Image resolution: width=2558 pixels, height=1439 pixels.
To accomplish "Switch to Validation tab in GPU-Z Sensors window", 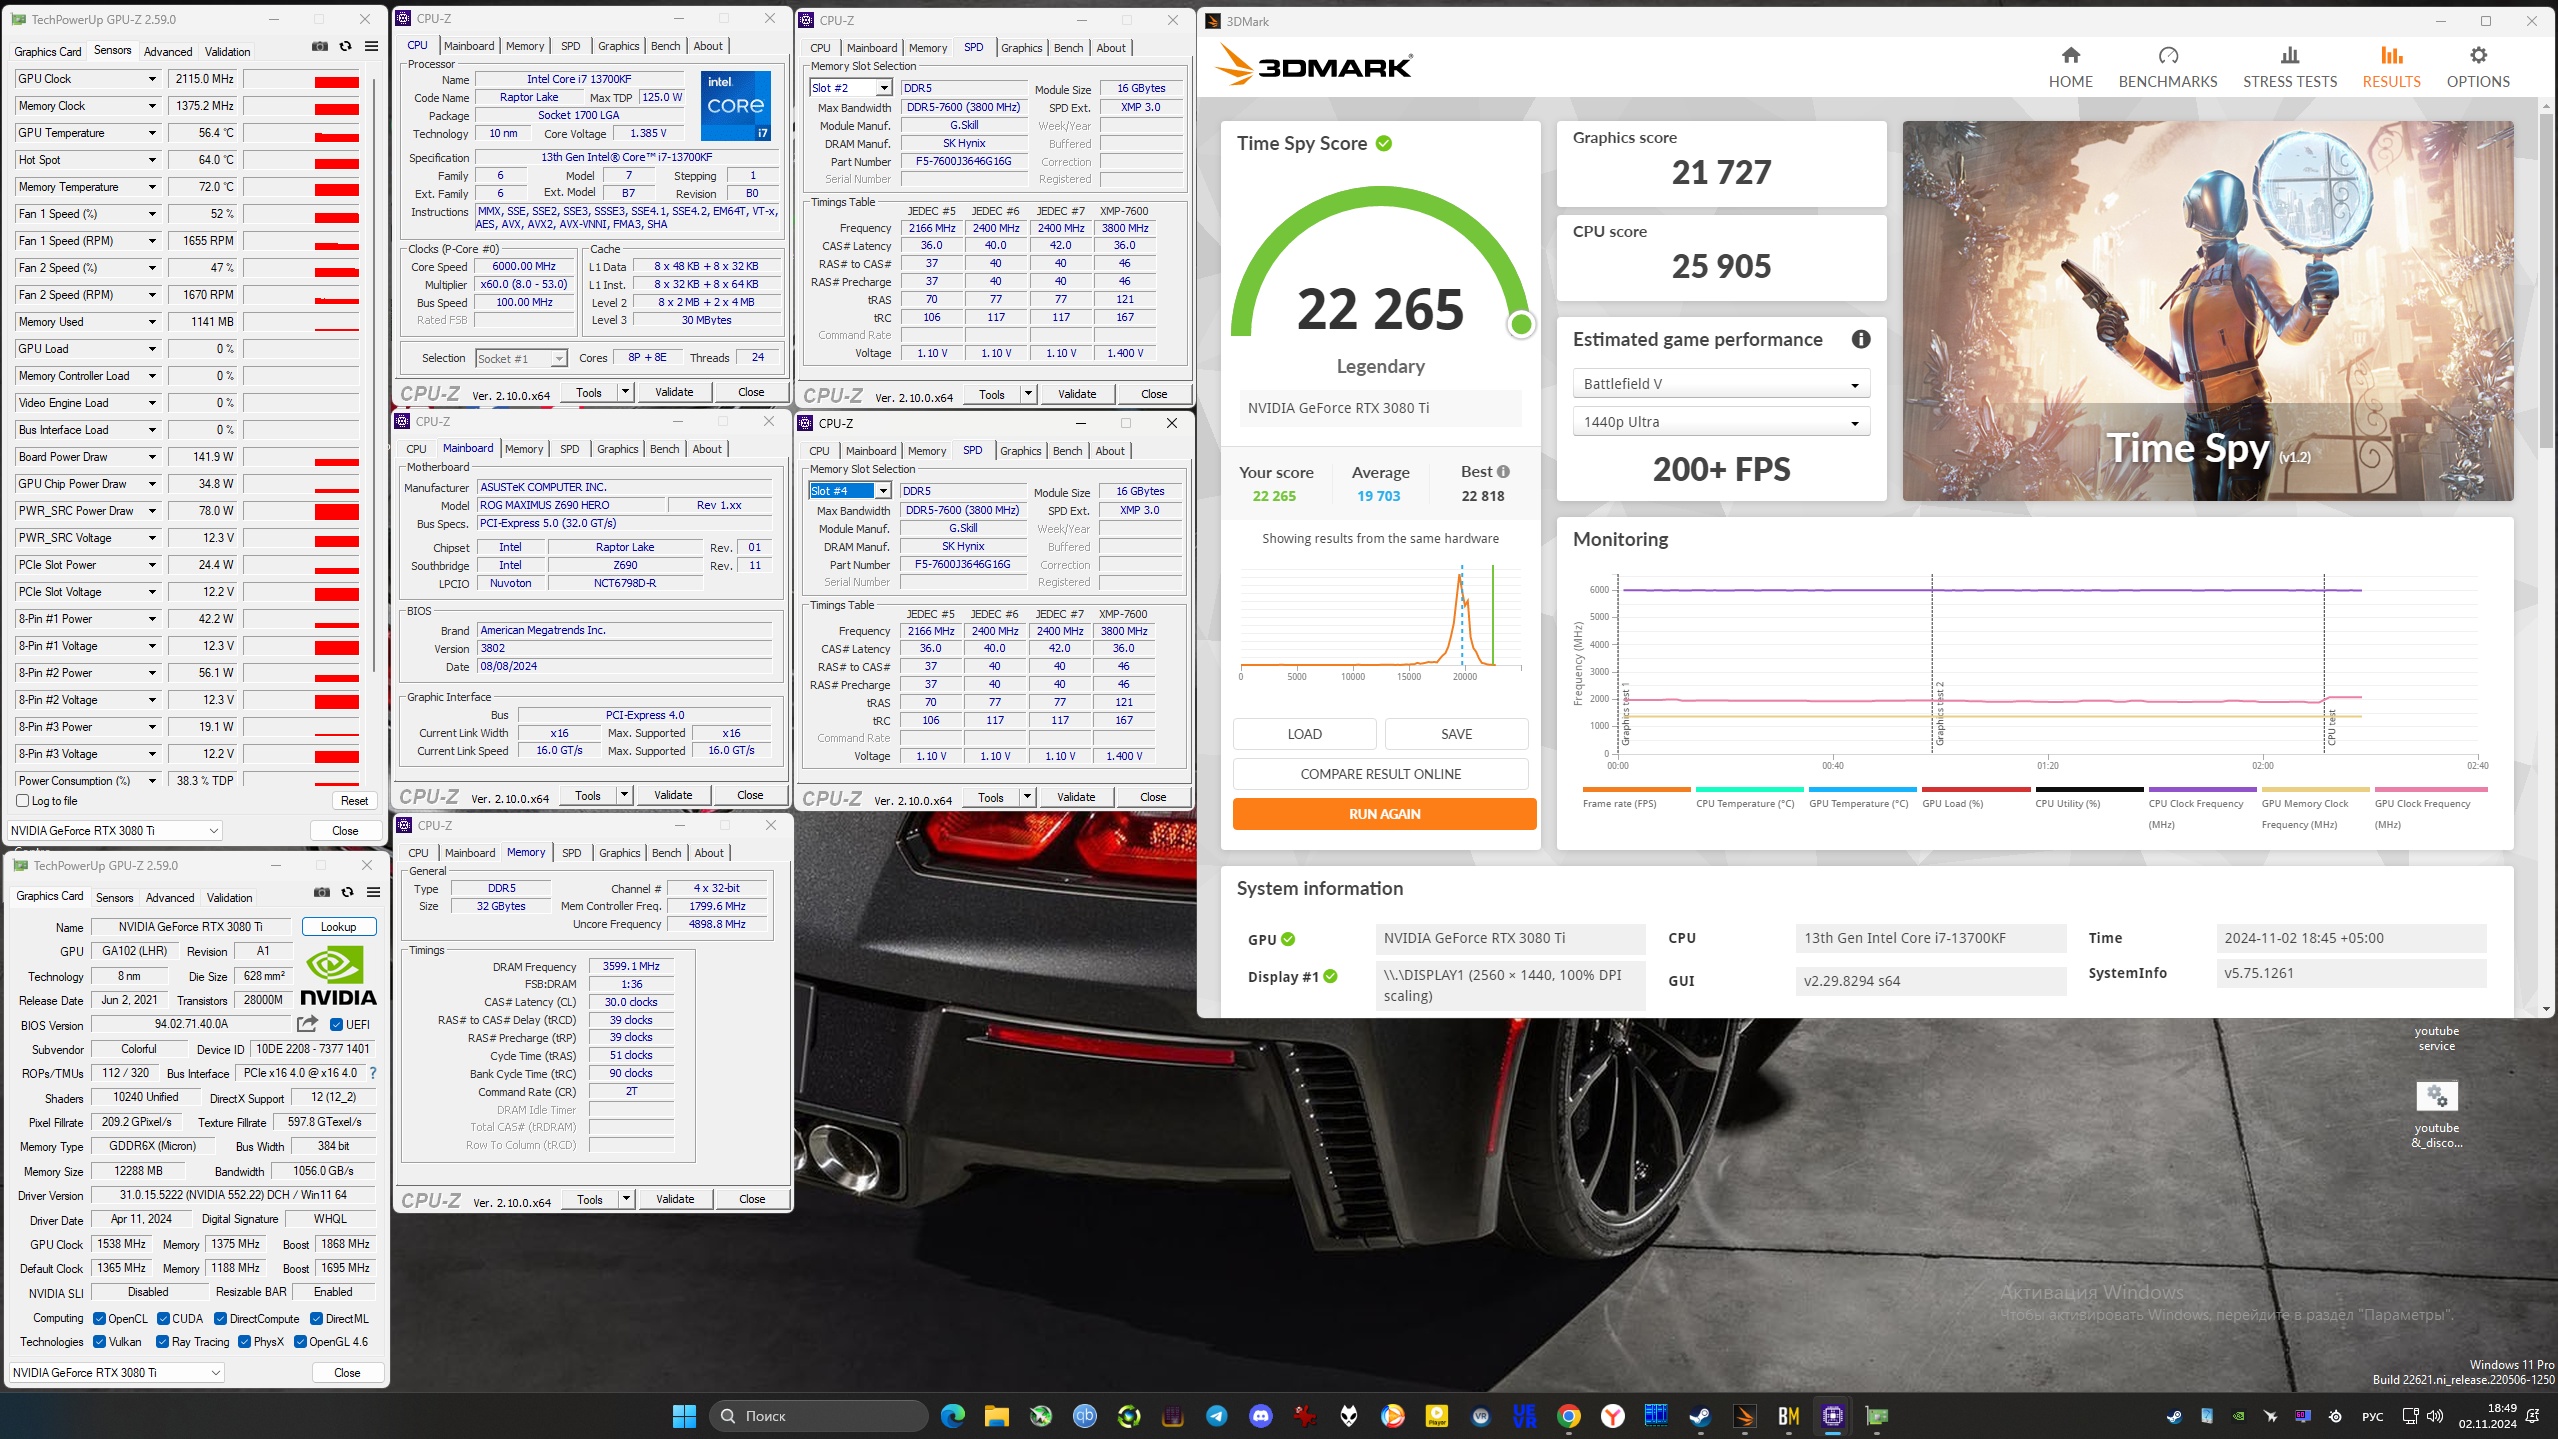I will (228, 52).
